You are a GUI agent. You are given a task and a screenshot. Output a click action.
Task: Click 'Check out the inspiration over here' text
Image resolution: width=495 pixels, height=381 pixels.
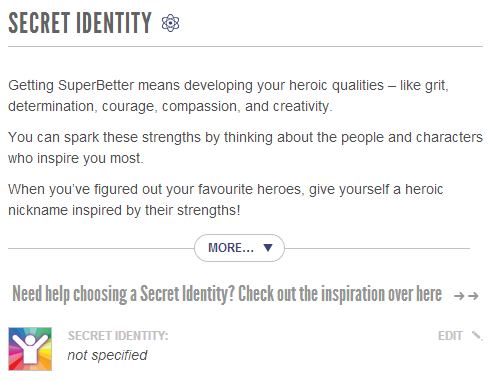340,294
